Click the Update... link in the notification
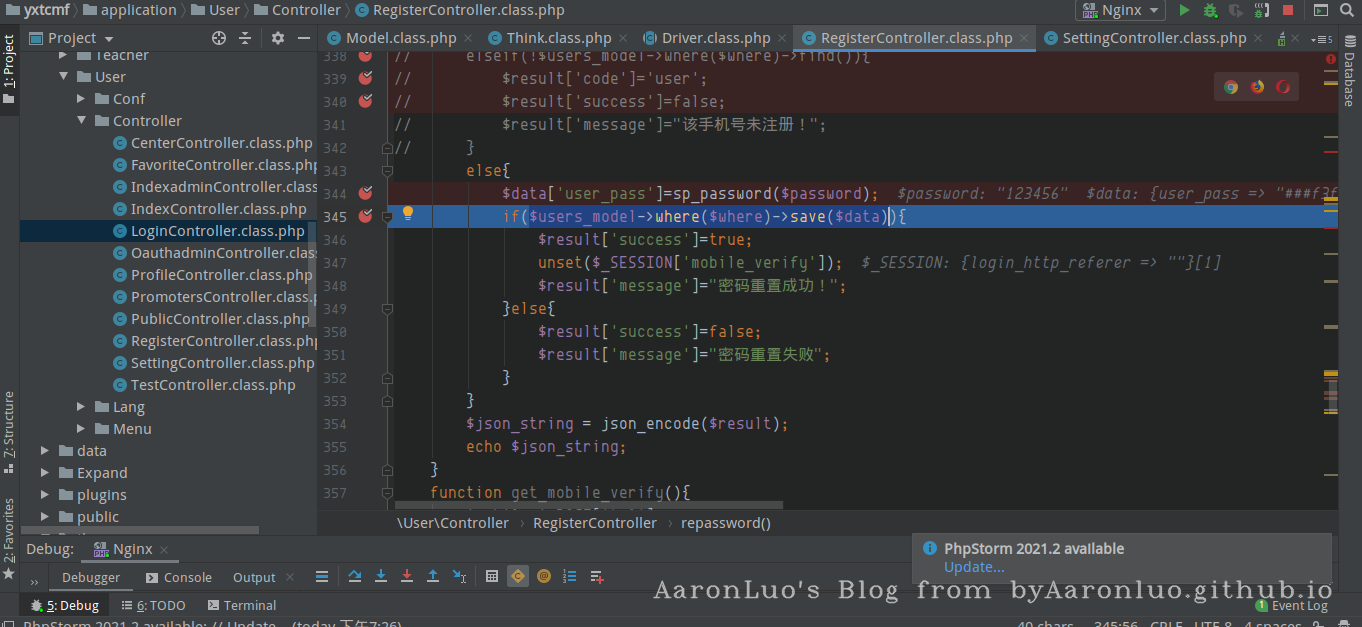 tap(974, 567)
